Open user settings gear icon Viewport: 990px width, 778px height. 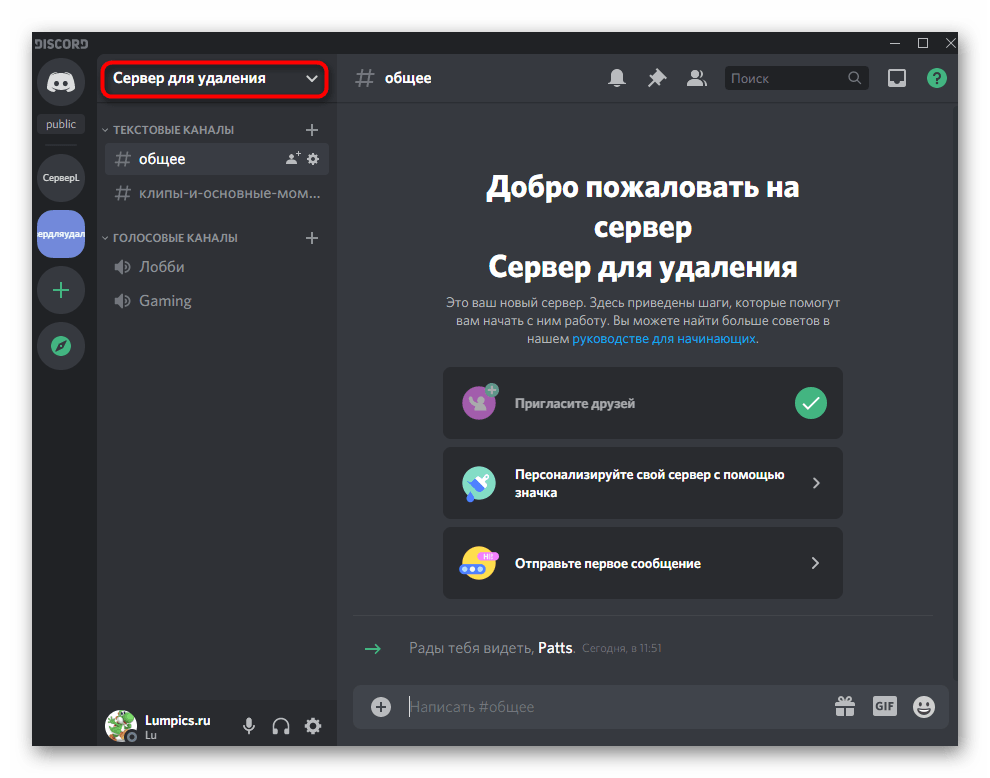tap(313, 726)
